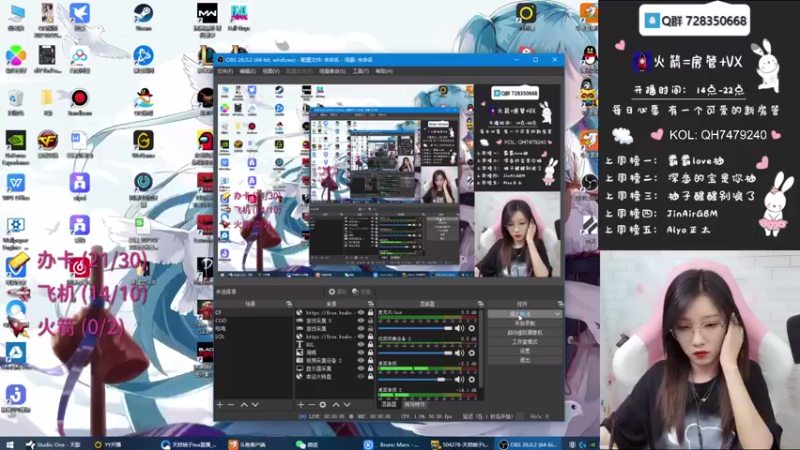Show the hidden 幸运大转盘 source
Image resolution: width=800 pixels, height=450 pixels.
point(361,377)
